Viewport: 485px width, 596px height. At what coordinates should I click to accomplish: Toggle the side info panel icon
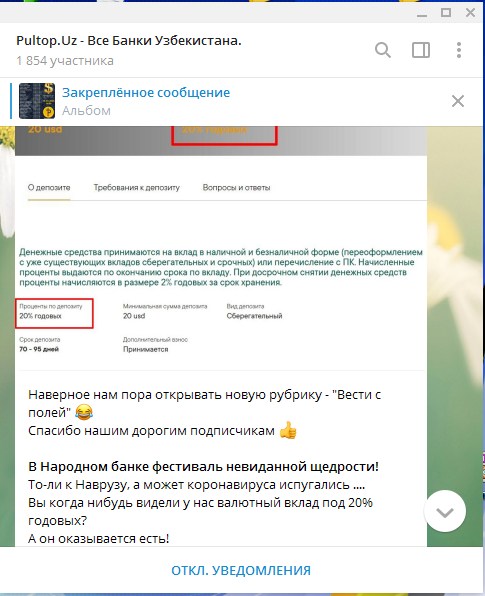click(x=421, y=50)
